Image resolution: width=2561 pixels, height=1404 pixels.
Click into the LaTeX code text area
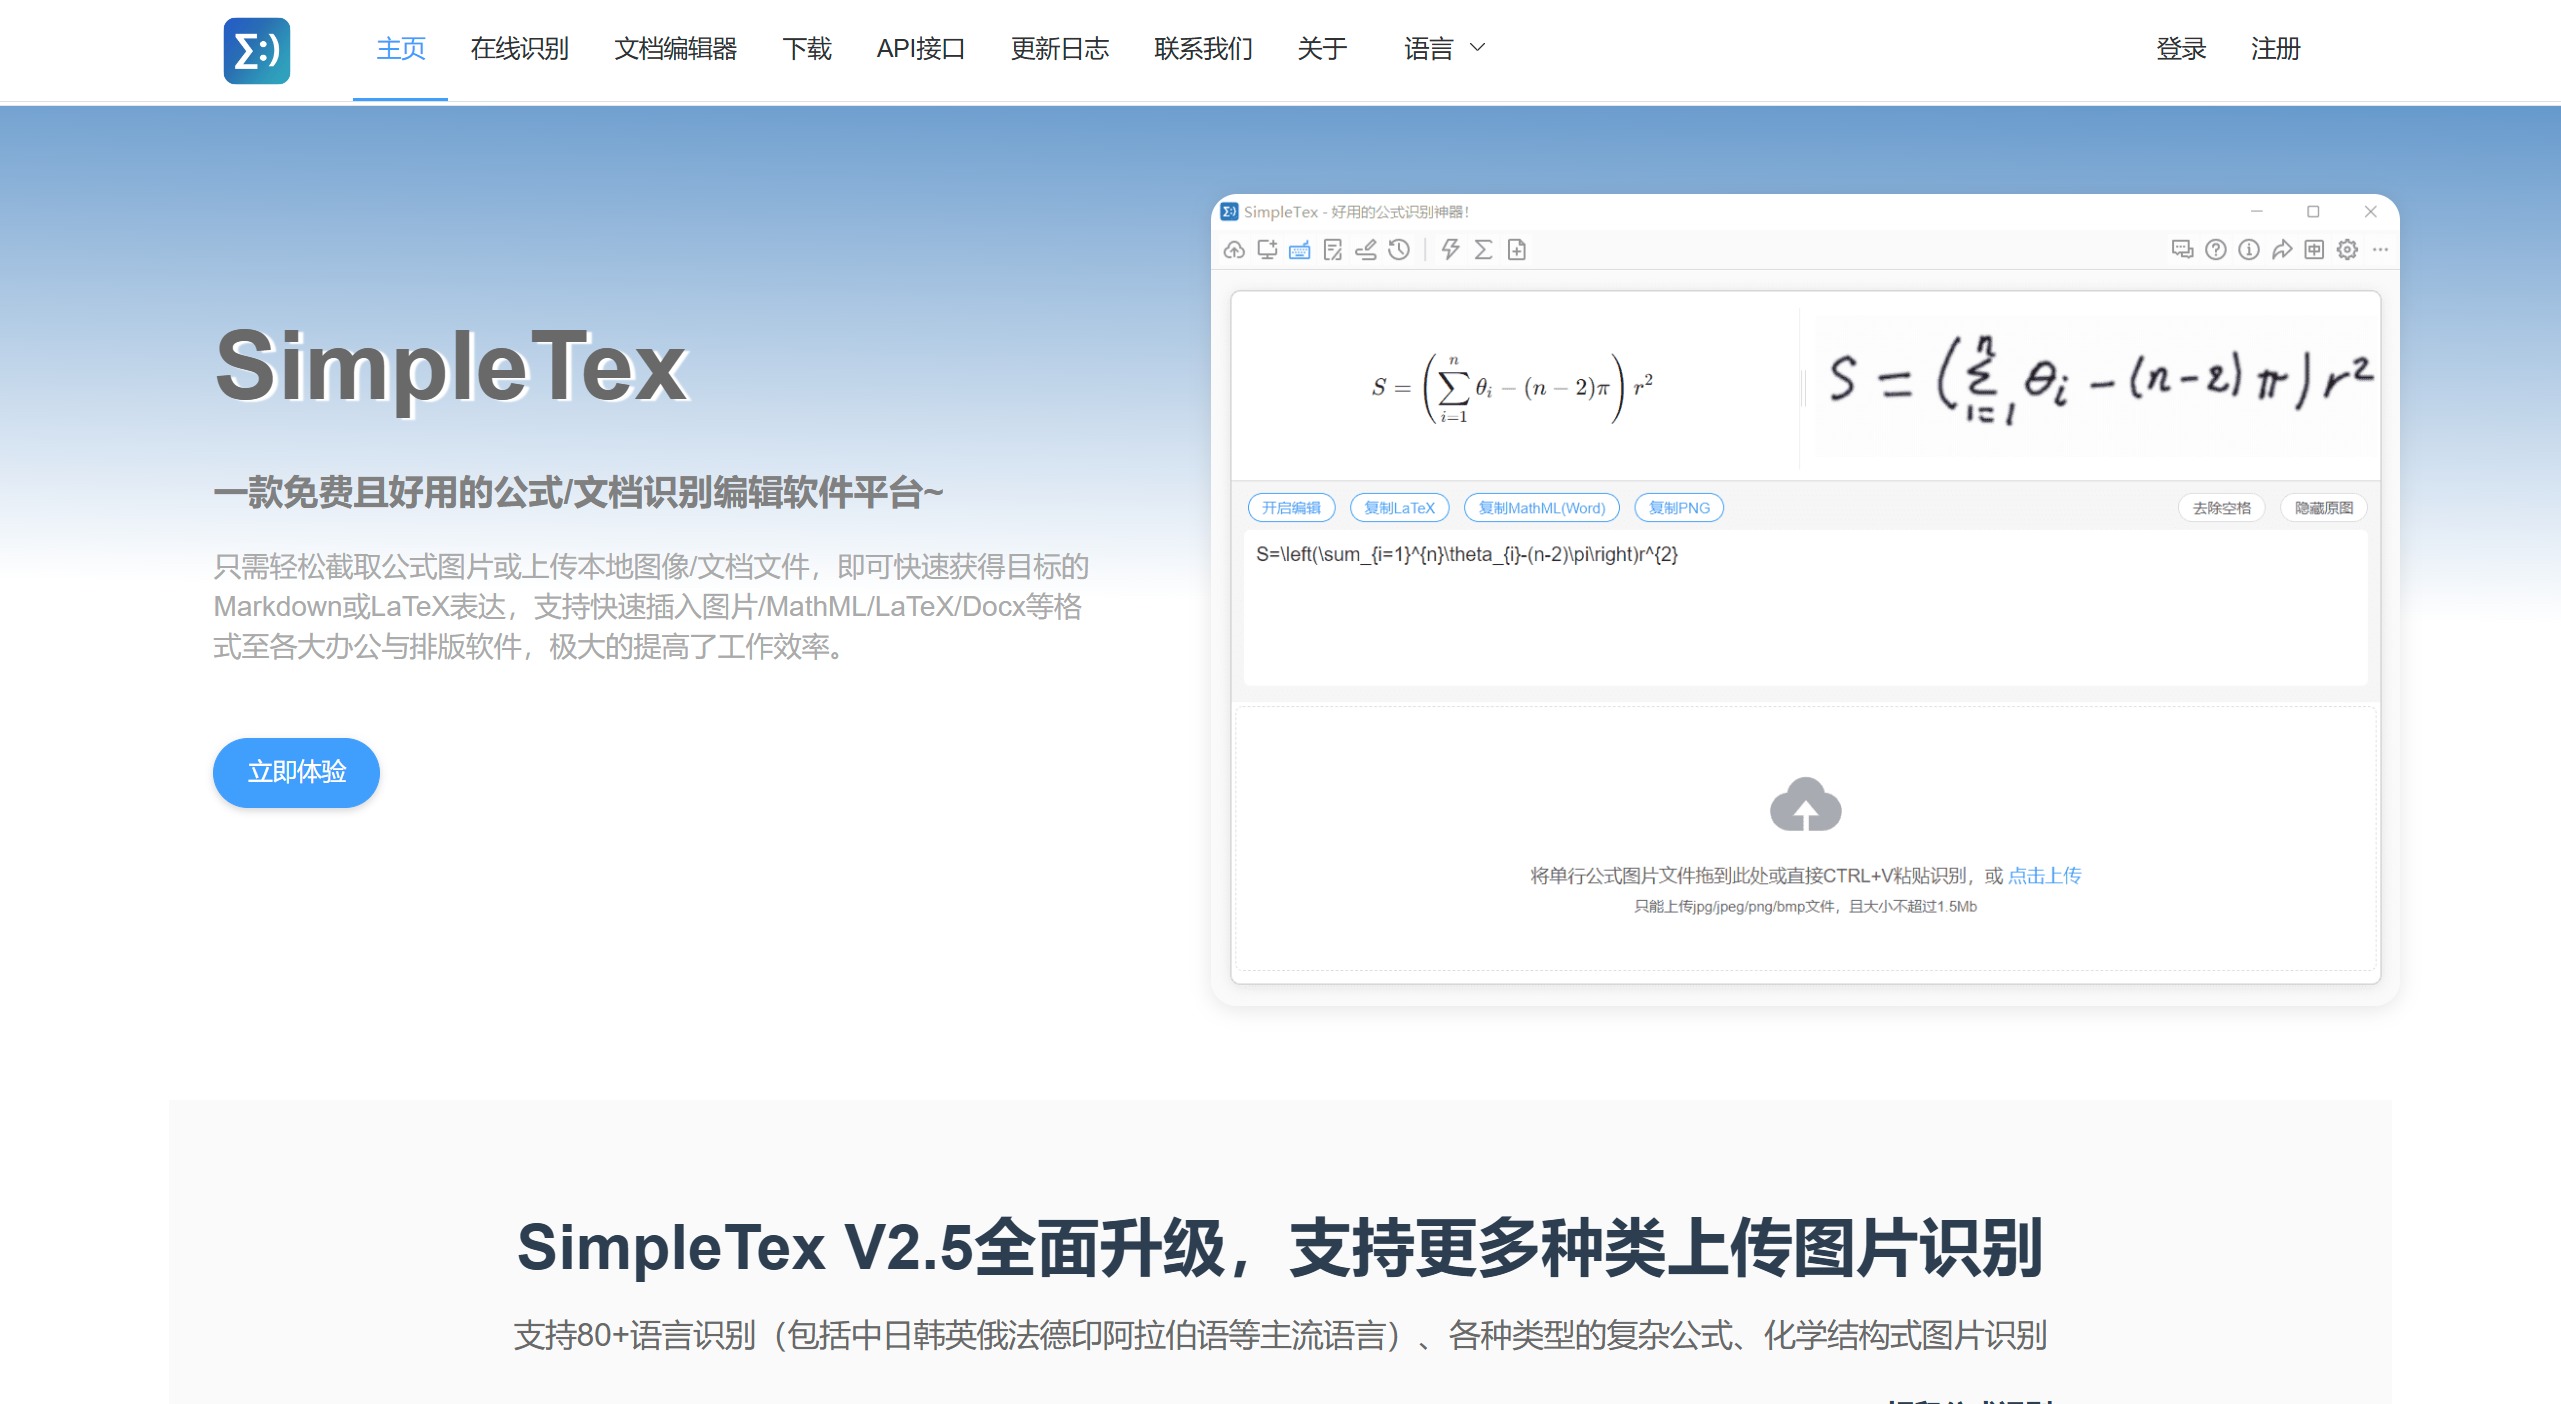1805,608
